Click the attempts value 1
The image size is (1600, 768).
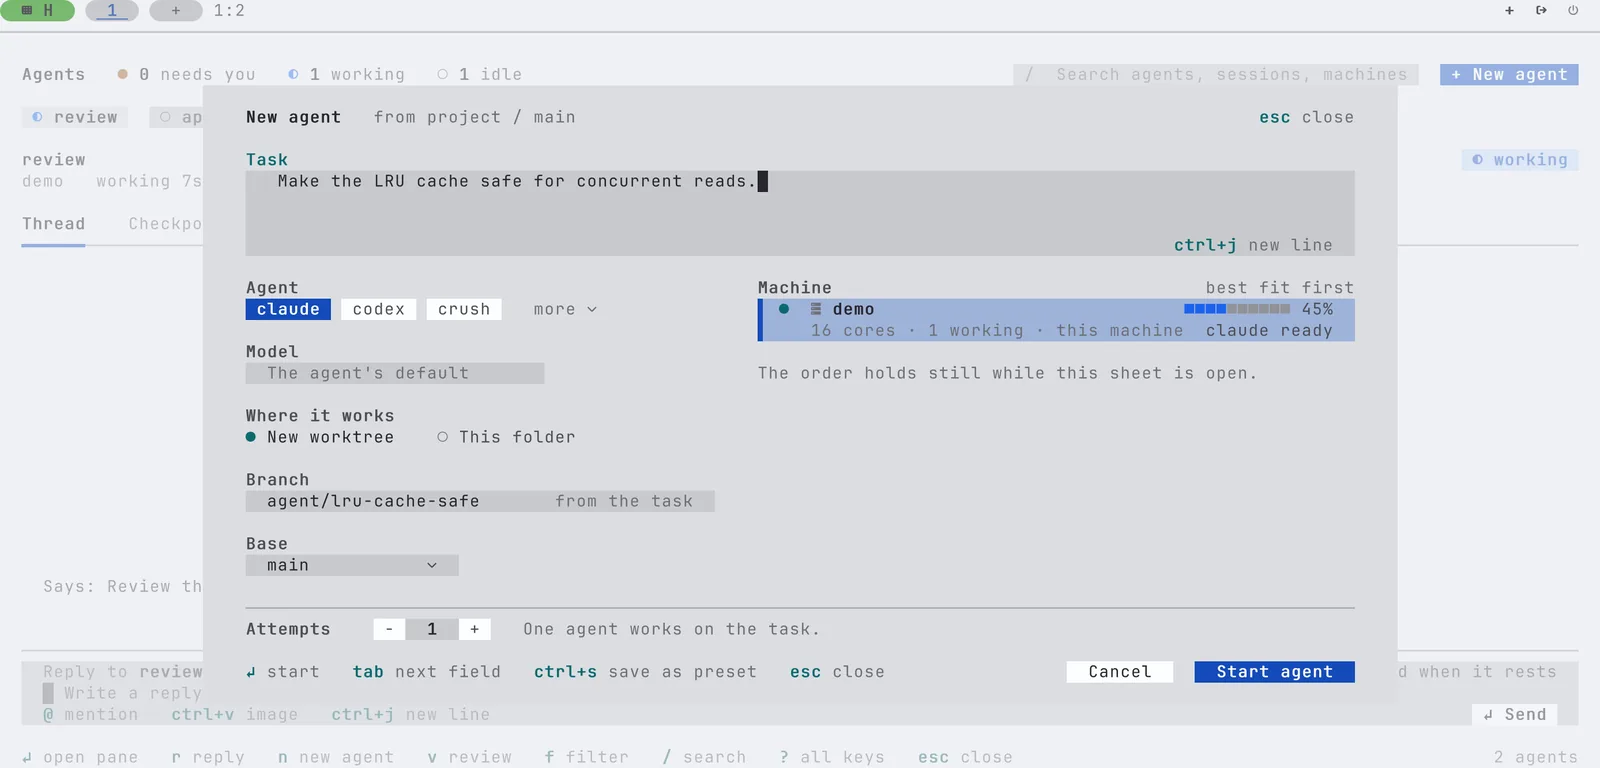[x=432, y=629]
